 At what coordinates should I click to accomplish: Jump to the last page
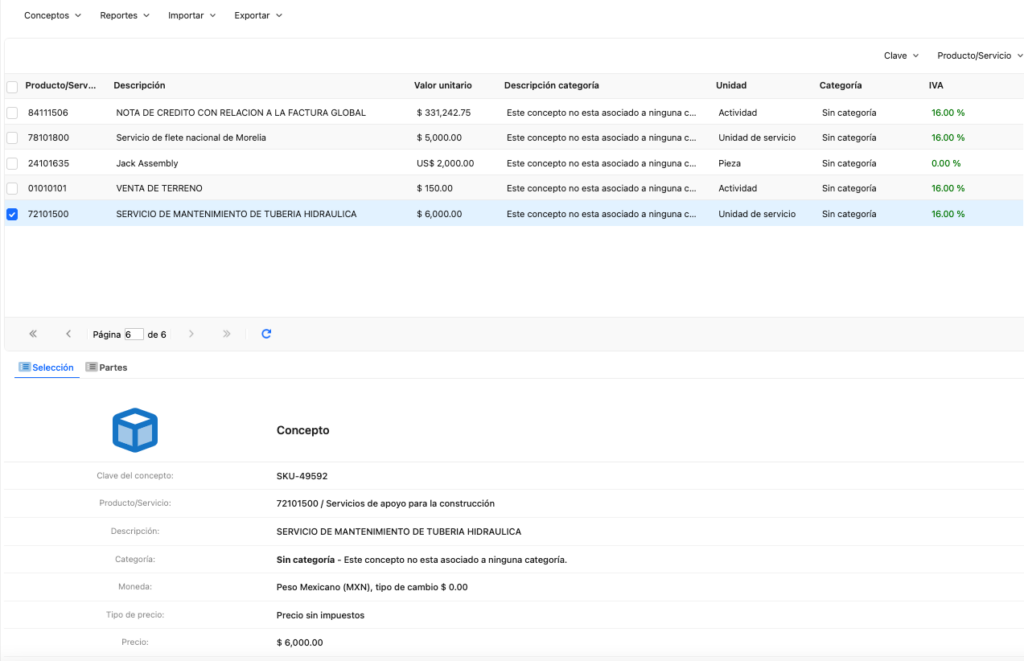pyautogui.click(x=227, y=334)
